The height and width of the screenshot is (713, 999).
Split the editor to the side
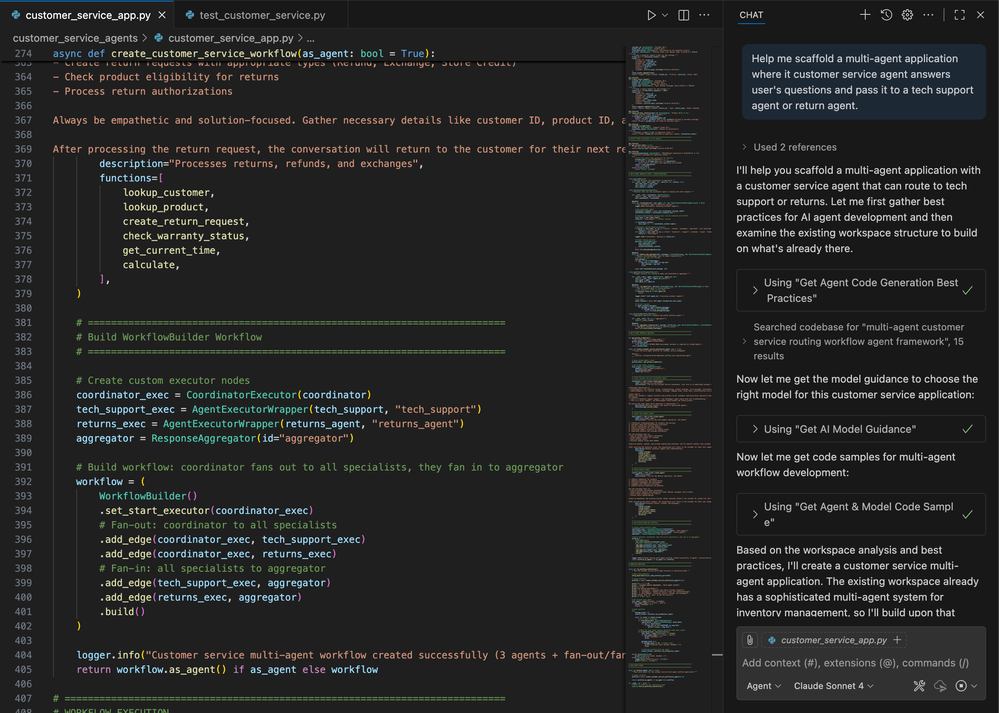(684, 15)
